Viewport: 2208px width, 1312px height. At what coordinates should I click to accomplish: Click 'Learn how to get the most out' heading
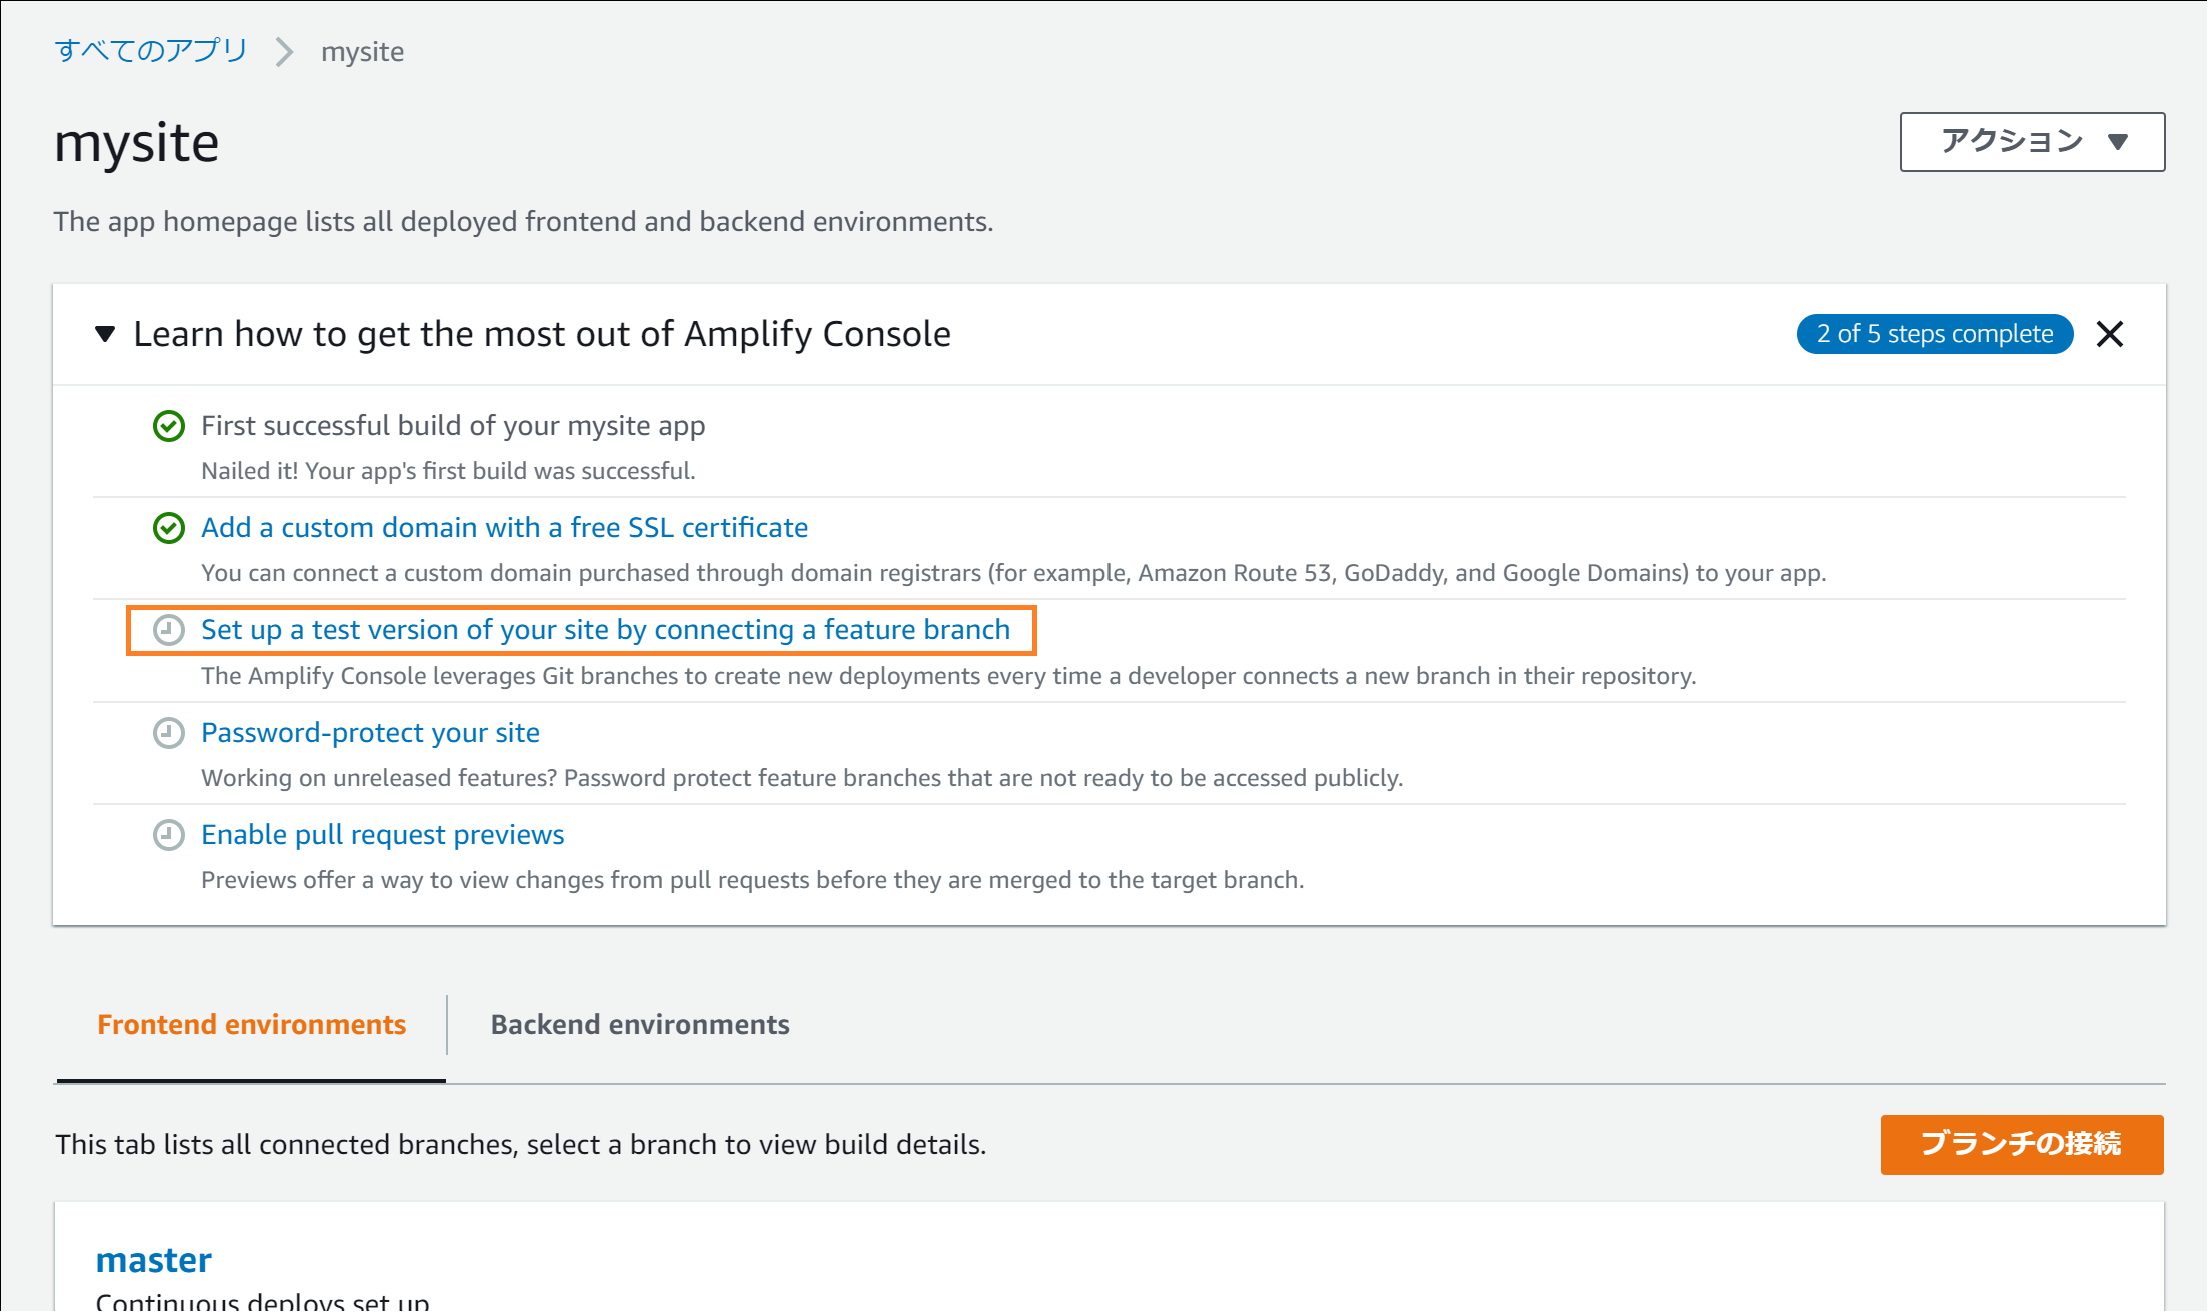[x=542, y=334]
